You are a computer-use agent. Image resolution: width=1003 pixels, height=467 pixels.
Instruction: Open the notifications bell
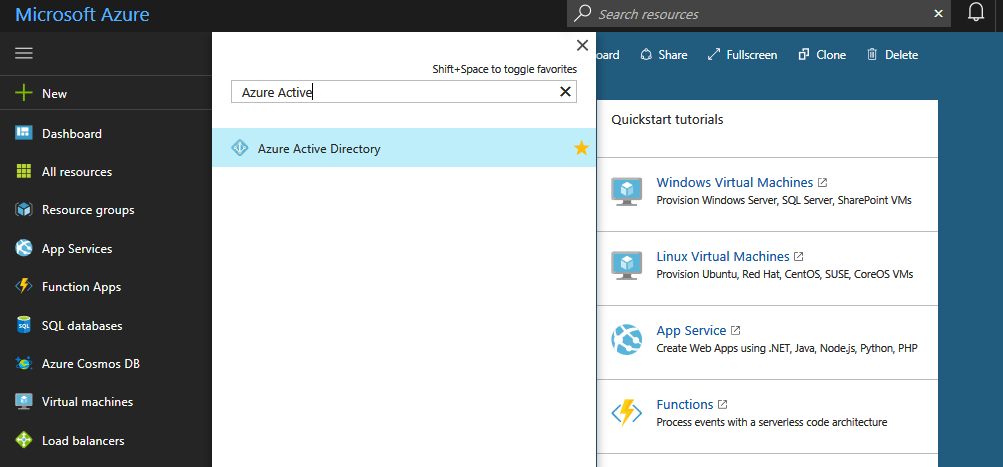pyautogui.click(x=976, y=12)
